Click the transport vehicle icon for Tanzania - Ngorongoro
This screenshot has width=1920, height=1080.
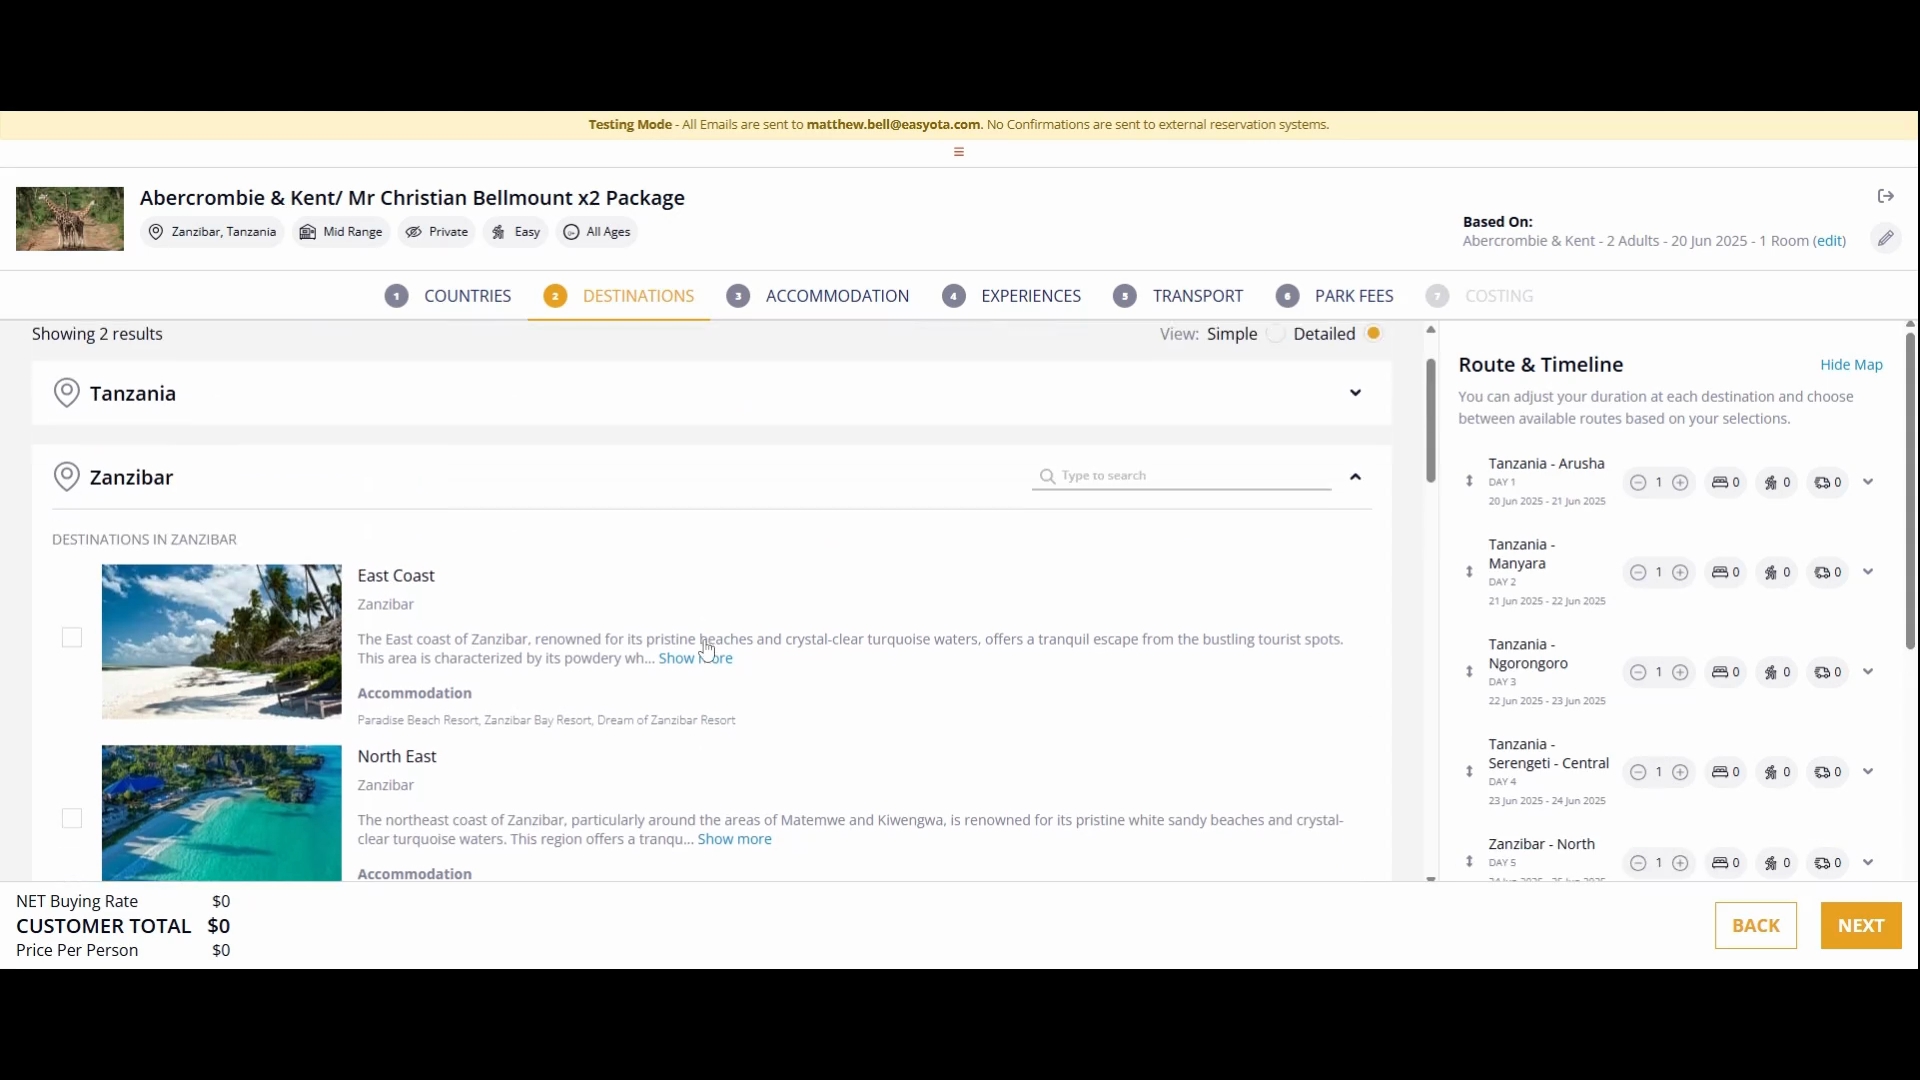click(x=1823, y=672)
